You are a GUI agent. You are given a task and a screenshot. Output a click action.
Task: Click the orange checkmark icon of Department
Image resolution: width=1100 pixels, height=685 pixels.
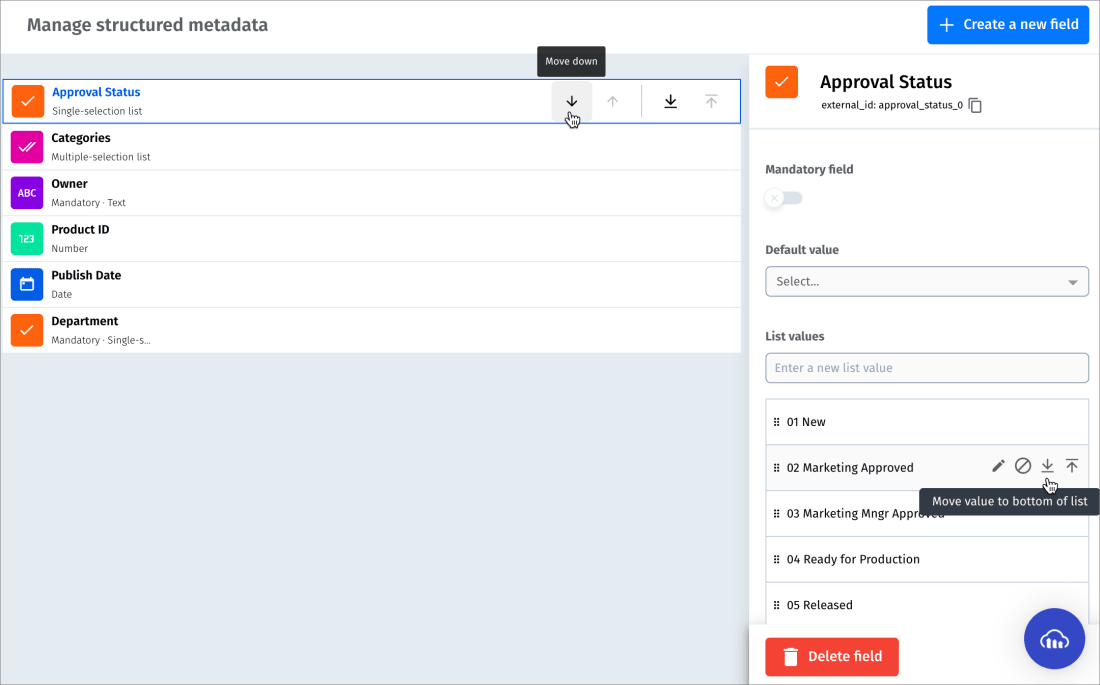pos(27,330)
